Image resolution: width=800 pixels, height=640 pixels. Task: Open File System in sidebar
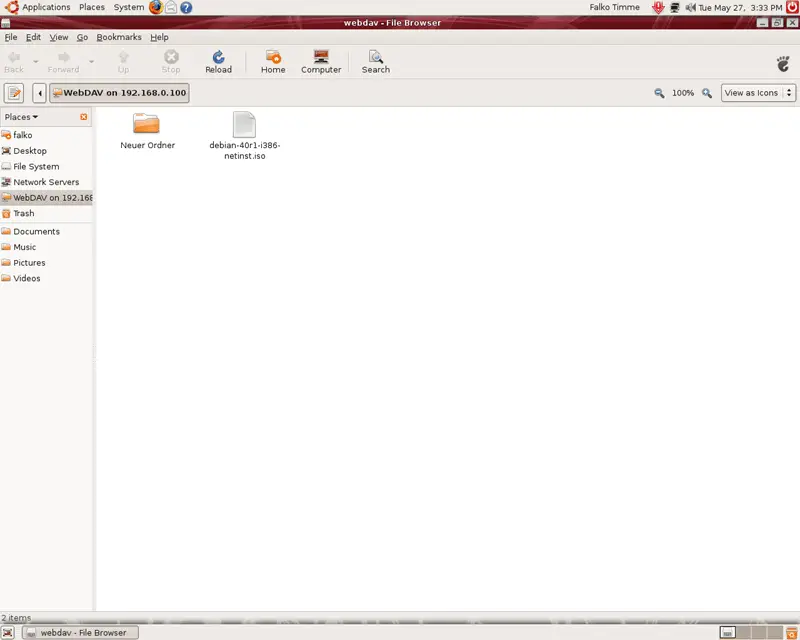point(46,166)
